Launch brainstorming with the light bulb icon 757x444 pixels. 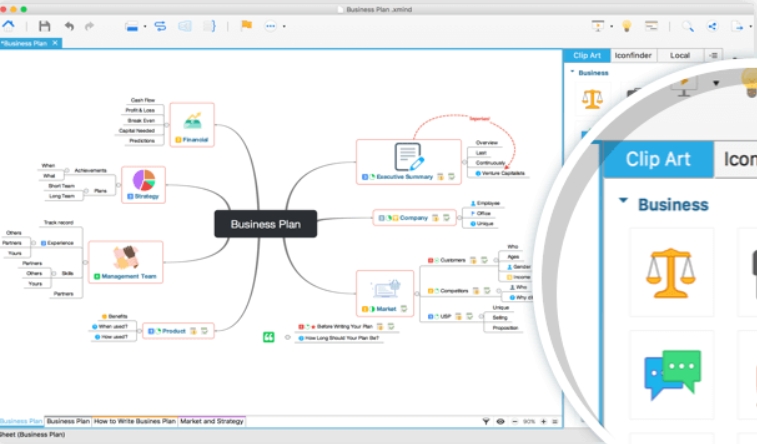(x=627, y=26)
